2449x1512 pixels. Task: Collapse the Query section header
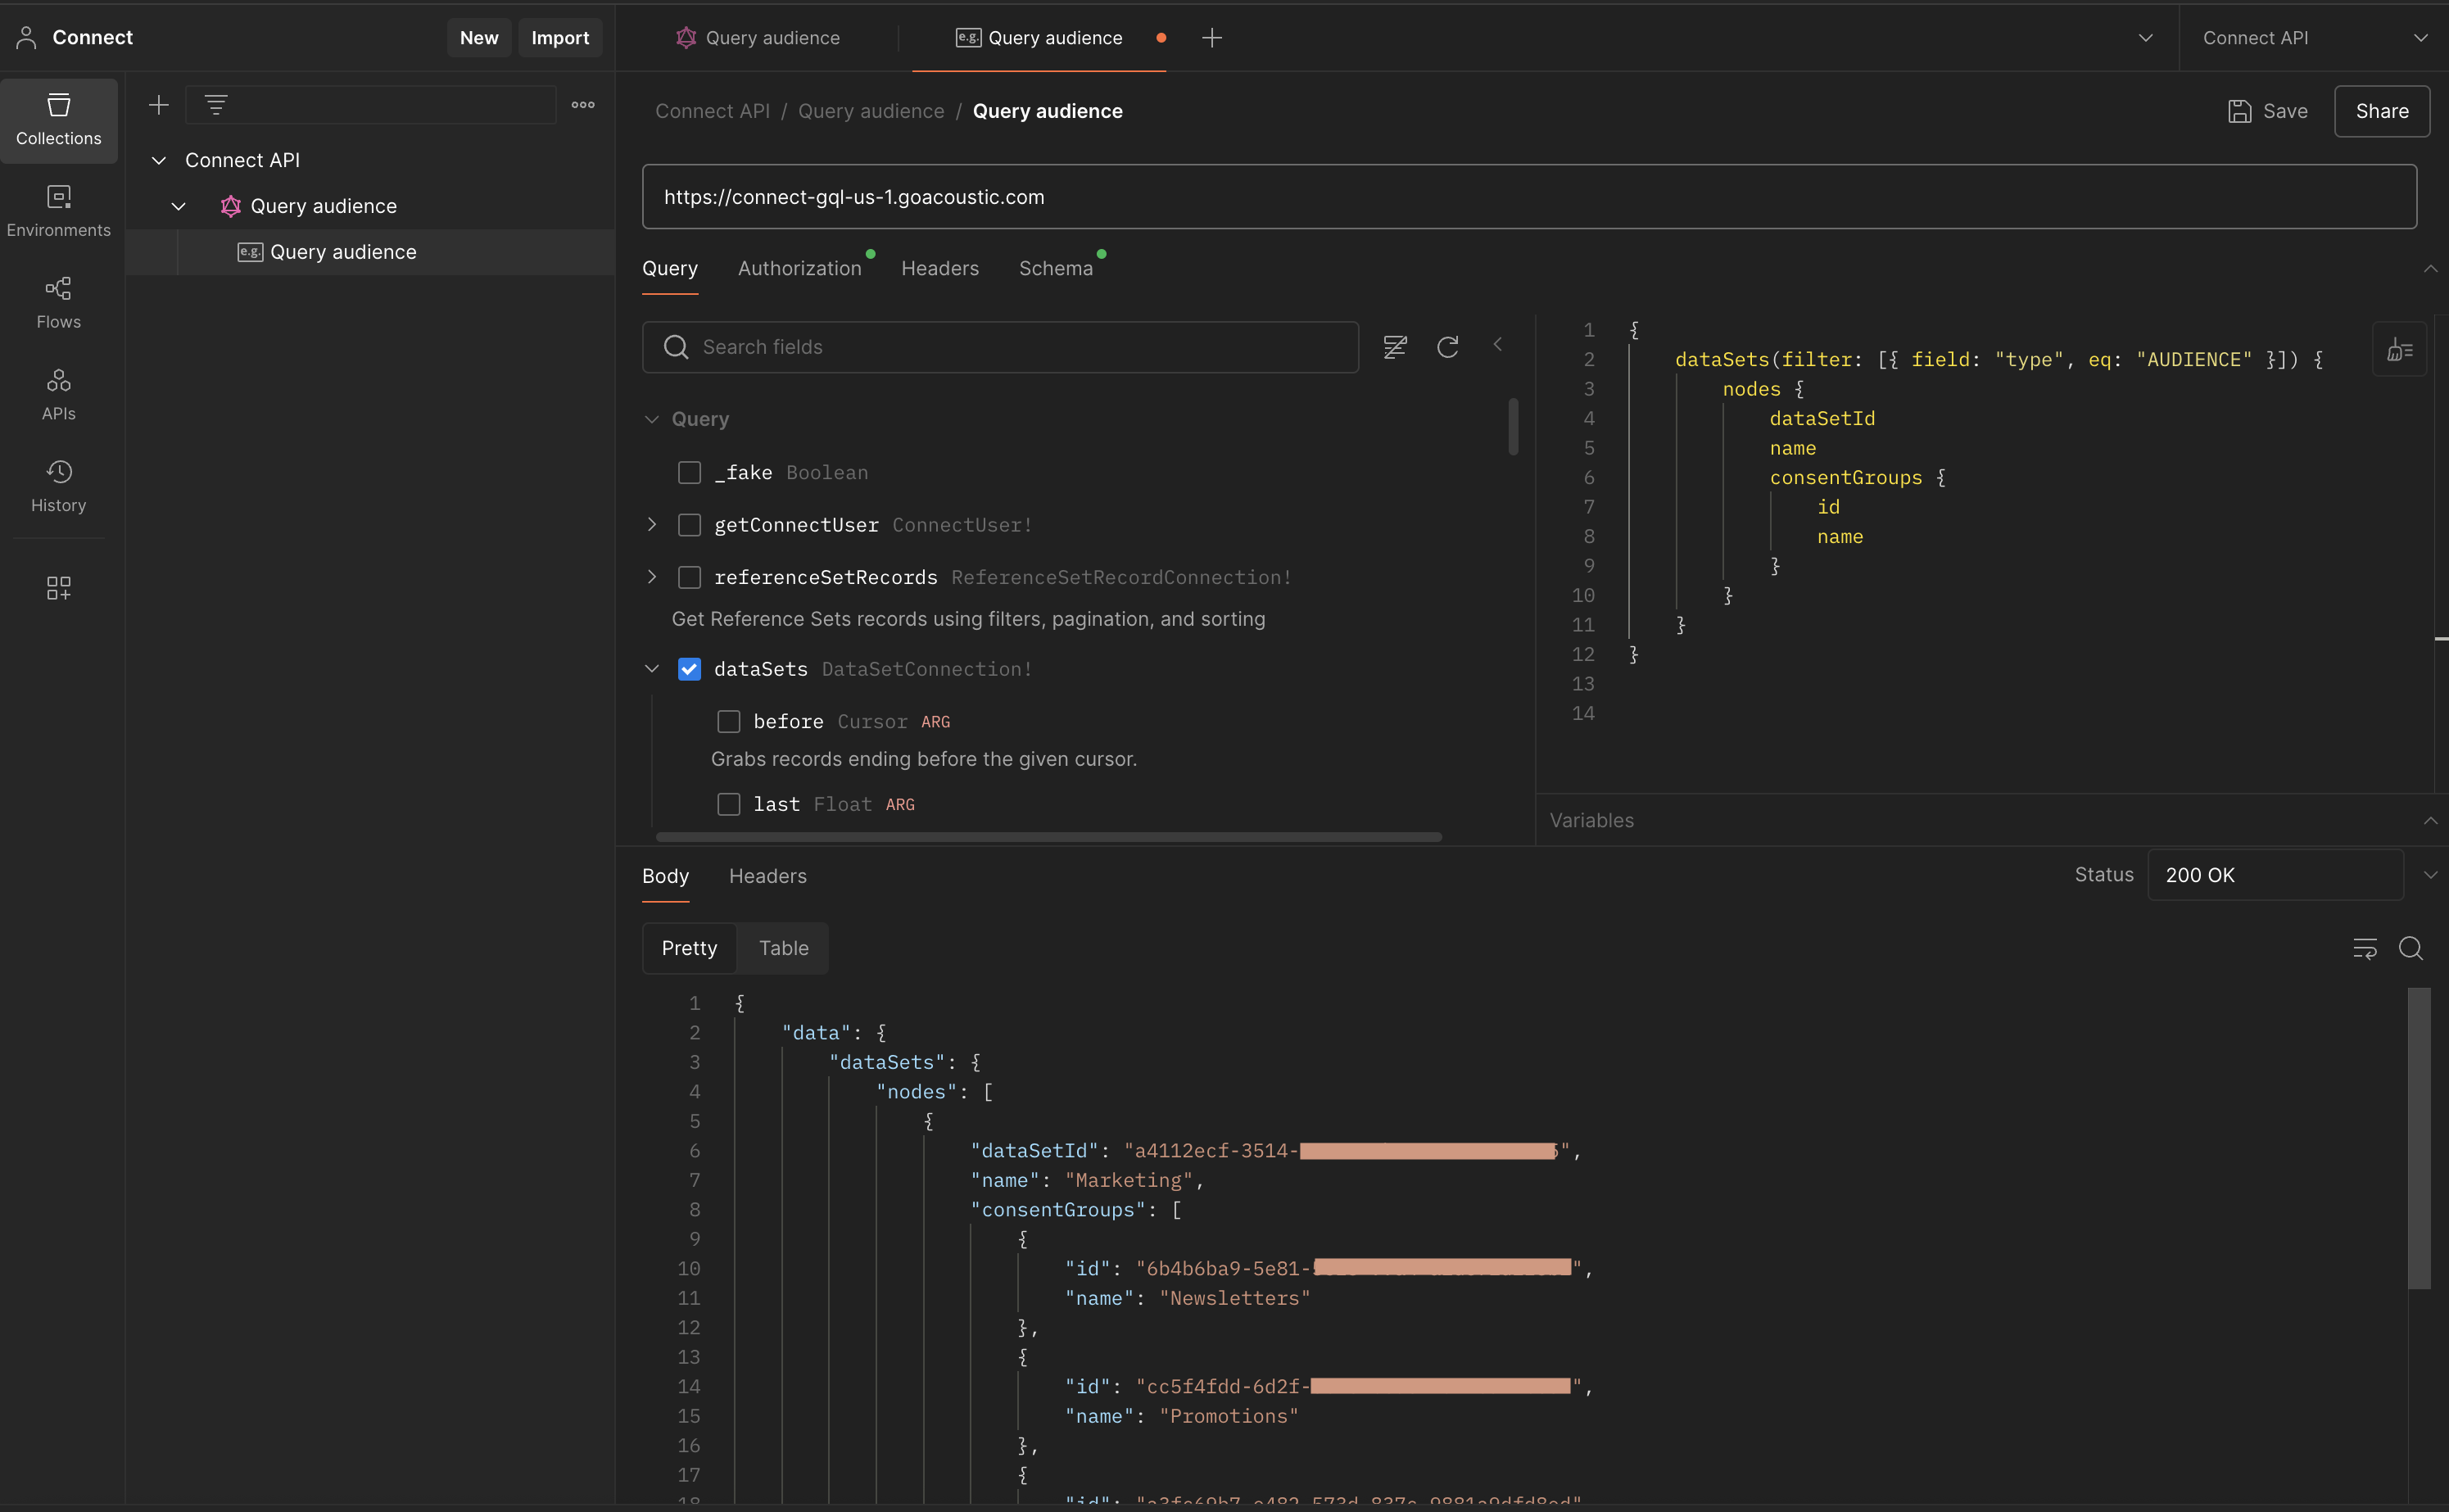click(652, 419)
